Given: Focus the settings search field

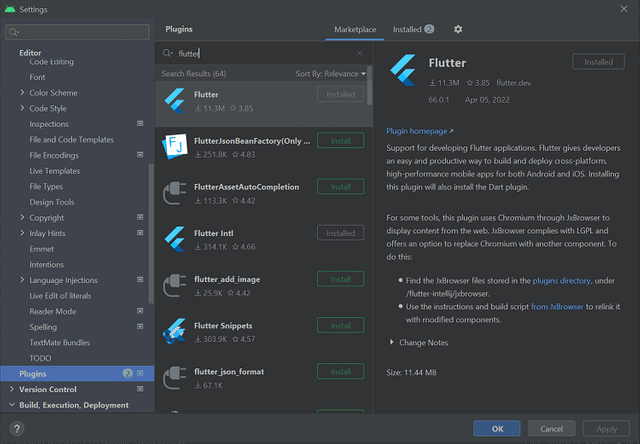Looking at the screenshot, I should [77, 32].
